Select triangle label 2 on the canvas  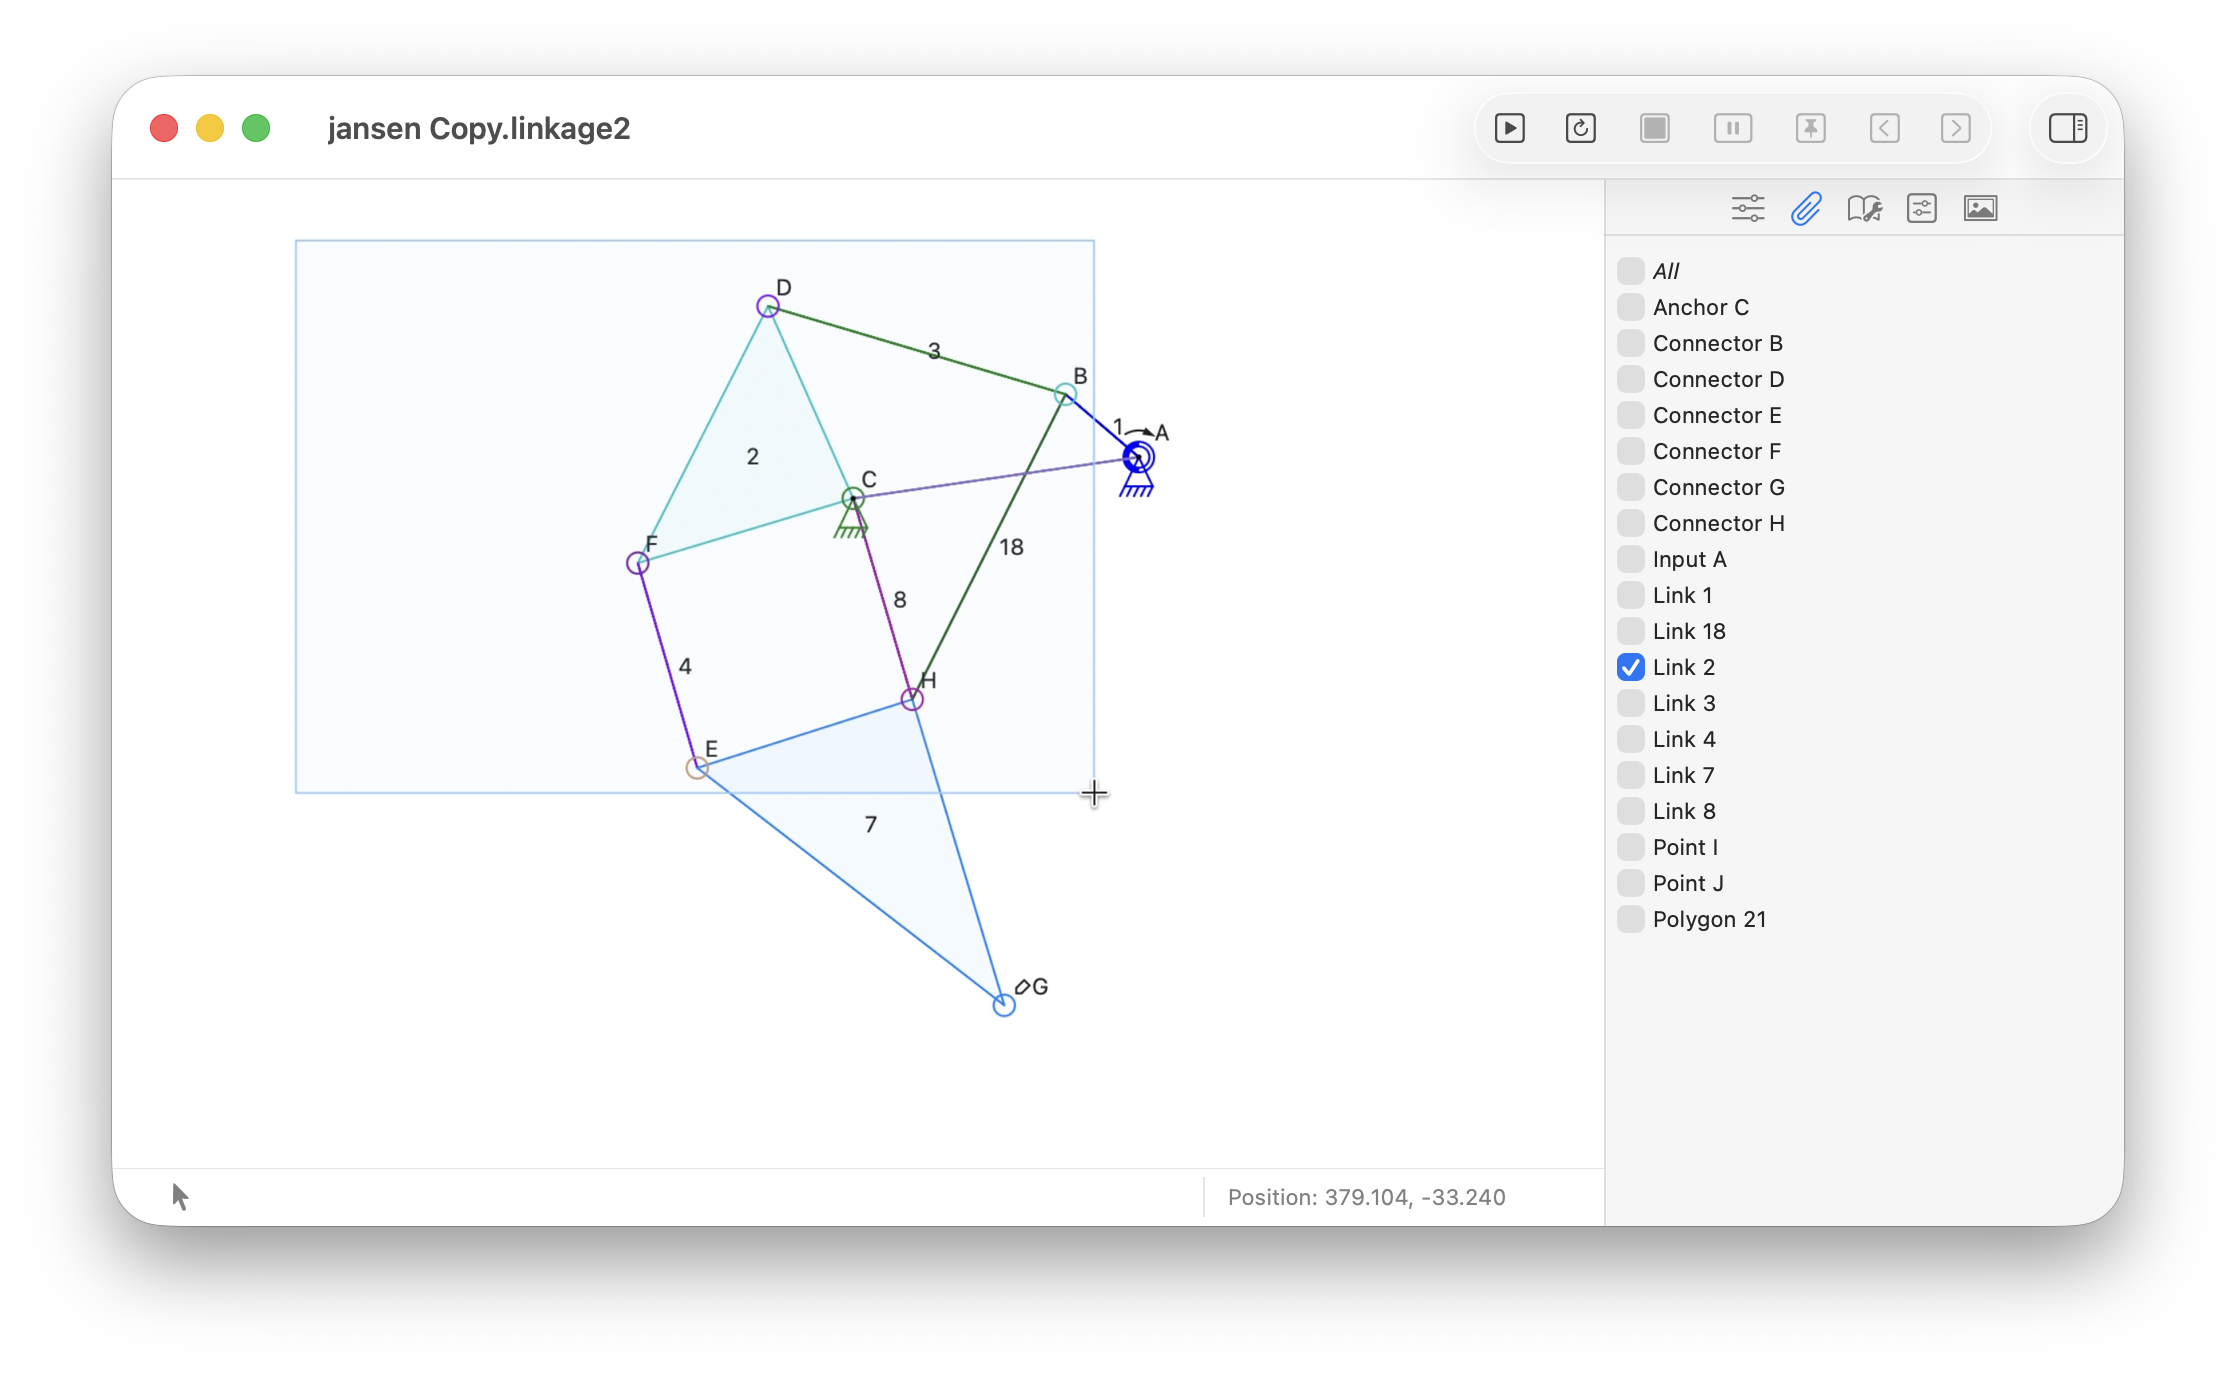point(753,457)
